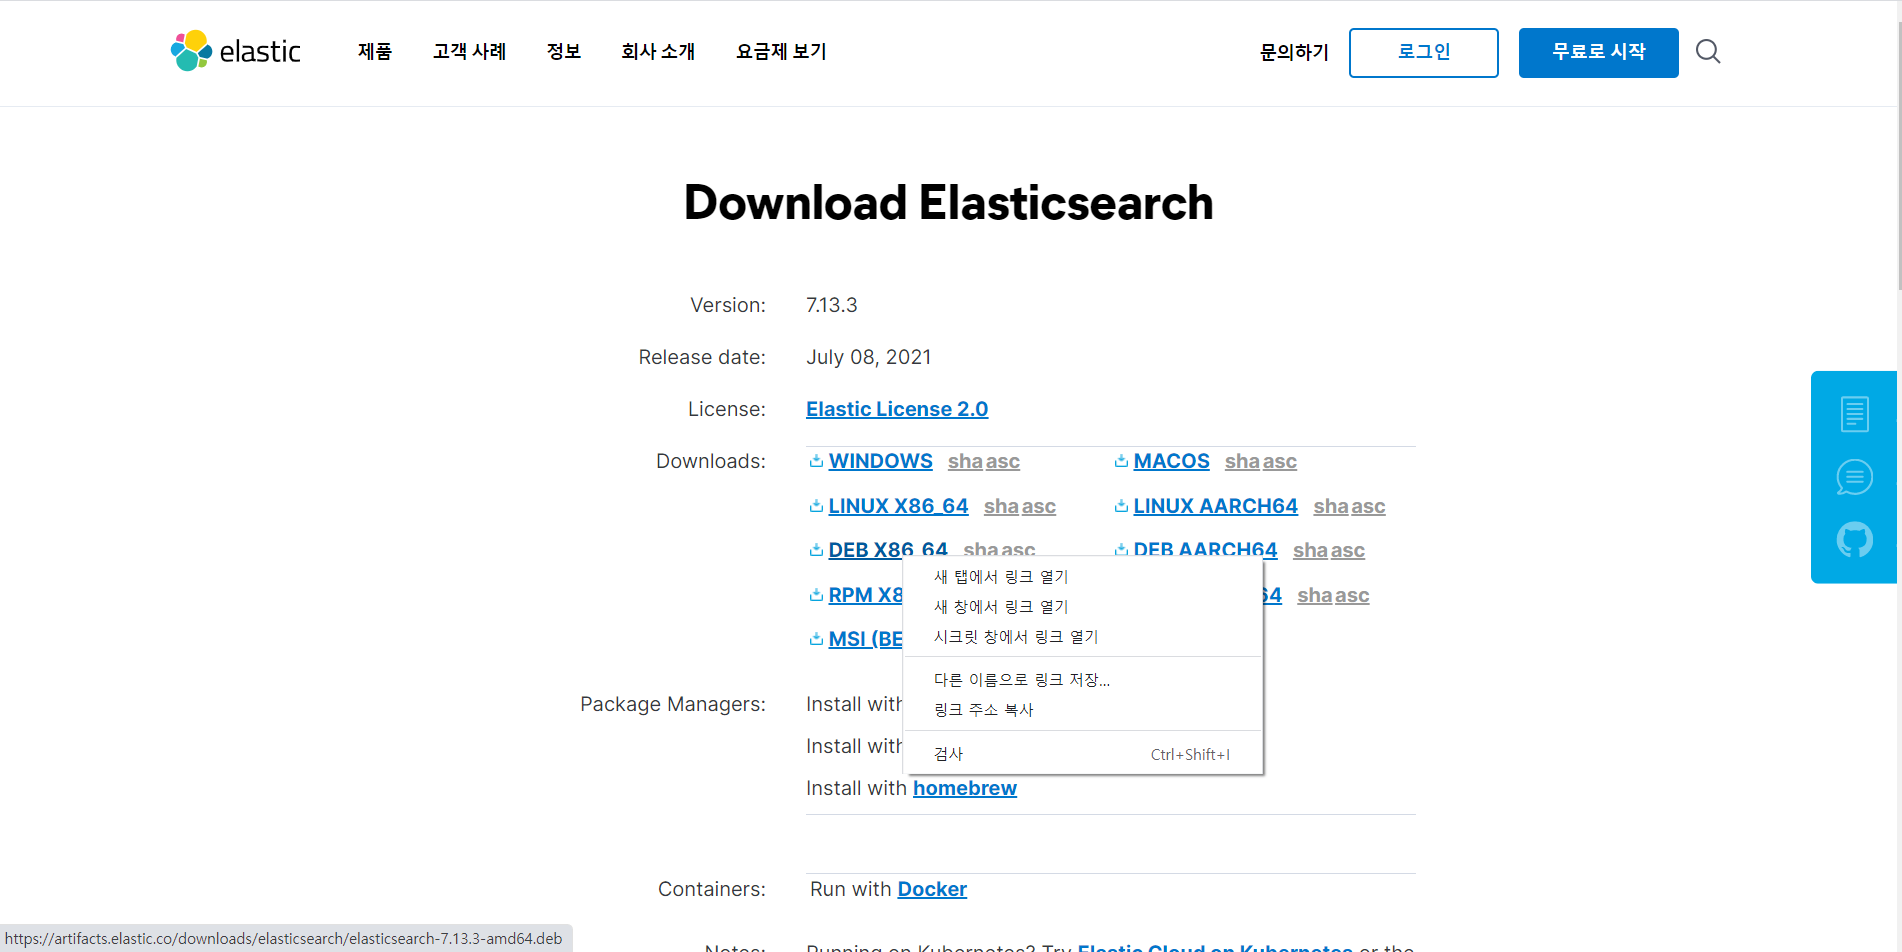The width and height of the screenshot is (1902, 952).
Task: Click the Elastic logo in header
Action: point(236,51)
